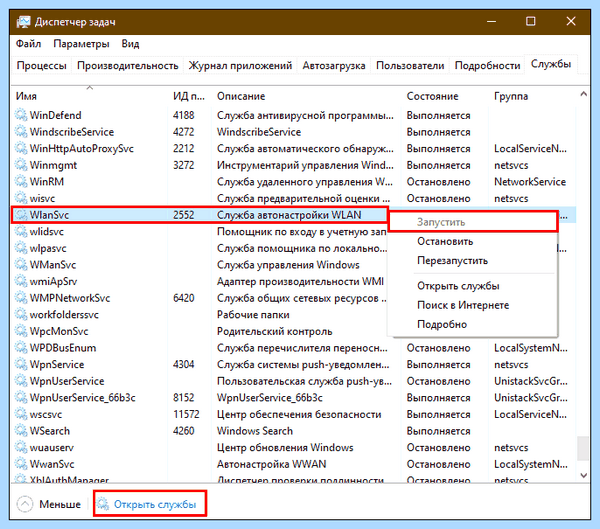This screenshot has height=529, width=600.
Task: Collapse view with the Меньше chevron button
Action: pos(25,504)
